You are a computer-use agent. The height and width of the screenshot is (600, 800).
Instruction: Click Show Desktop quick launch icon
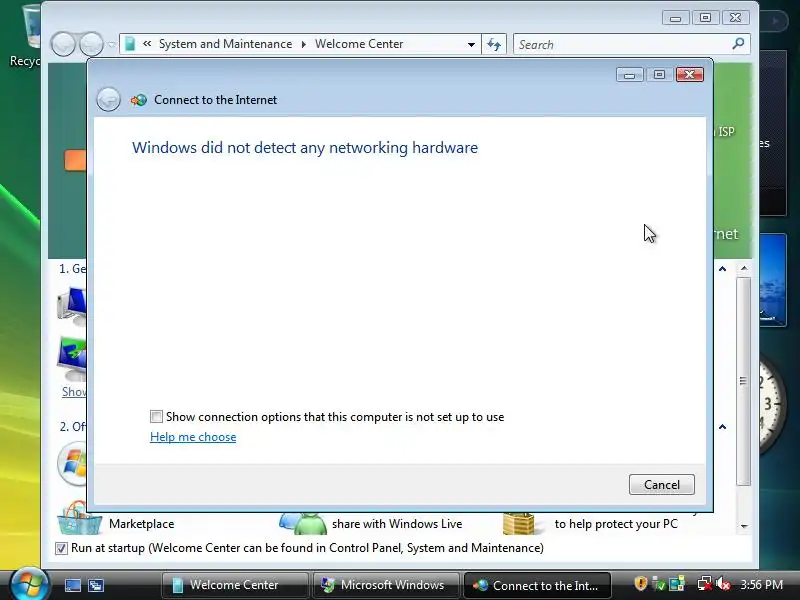[72, 585]
